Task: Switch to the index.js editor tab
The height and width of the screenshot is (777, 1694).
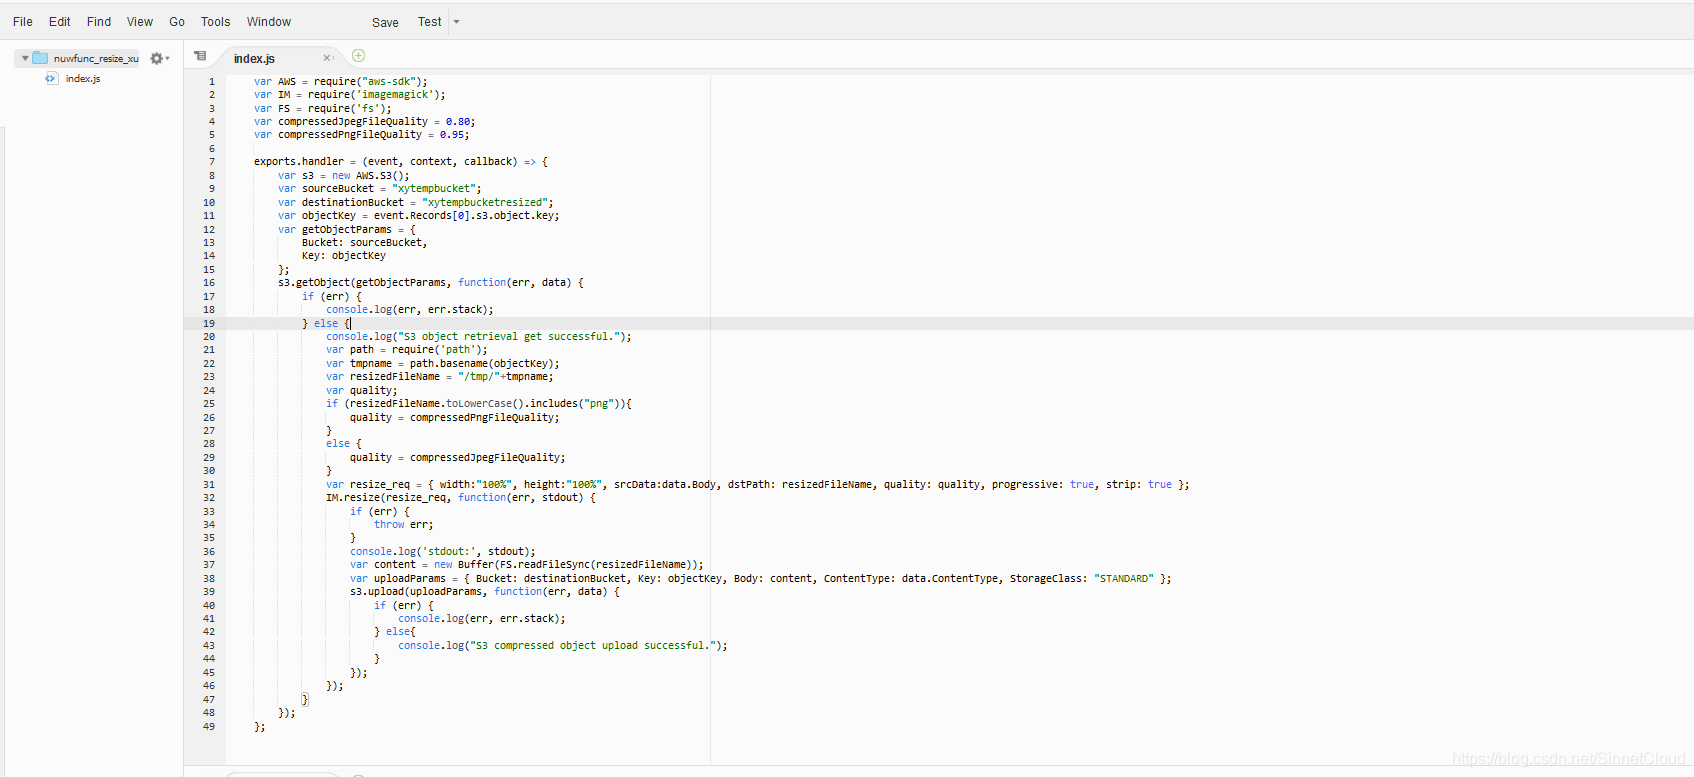Action: click(x=254, y=59)
